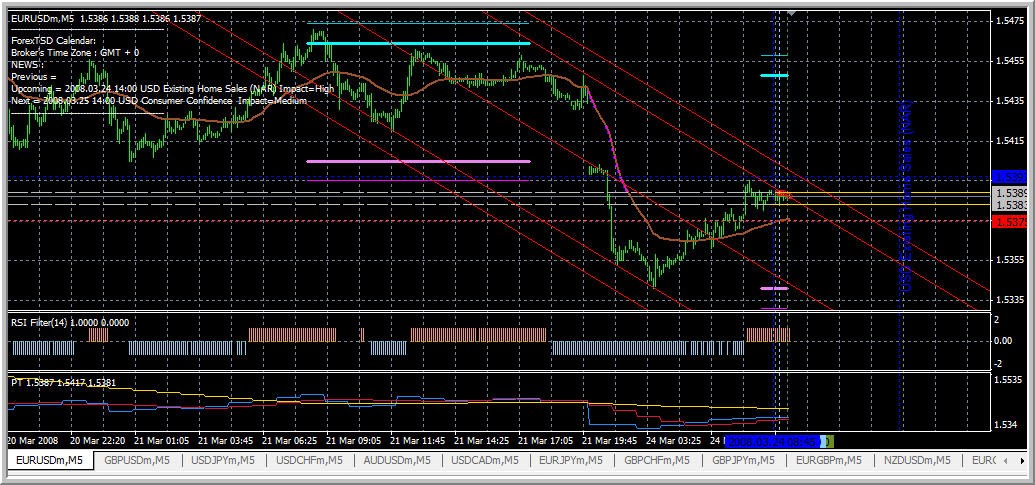
Task: Open the GBPUSDm,M5 chart tab
Action: pos(137,460)
